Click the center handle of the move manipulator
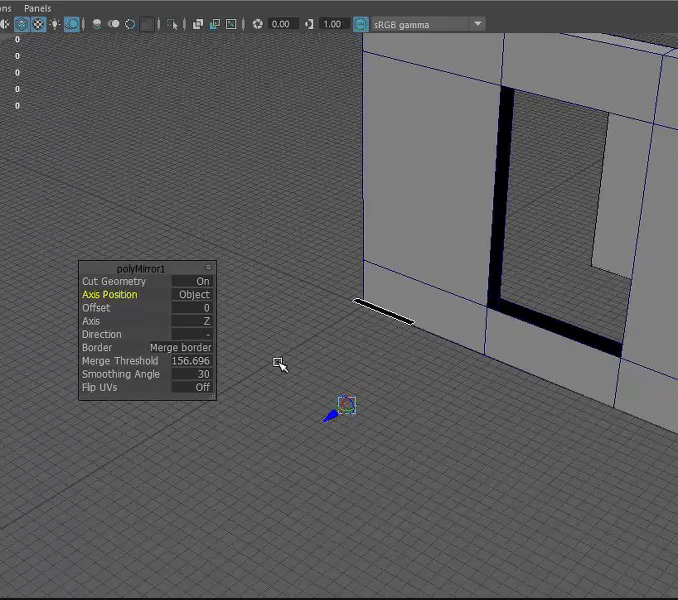The image size is (678, 600). pos(347,405)
